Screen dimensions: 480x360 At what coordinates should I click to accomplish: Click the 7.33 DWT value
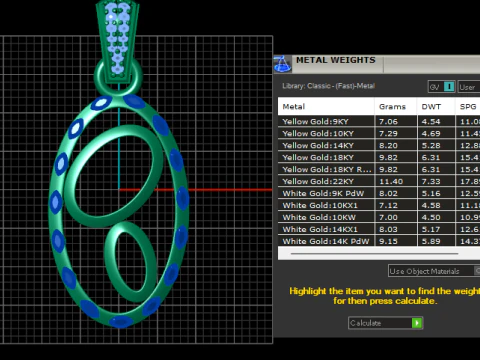[431, 182]
